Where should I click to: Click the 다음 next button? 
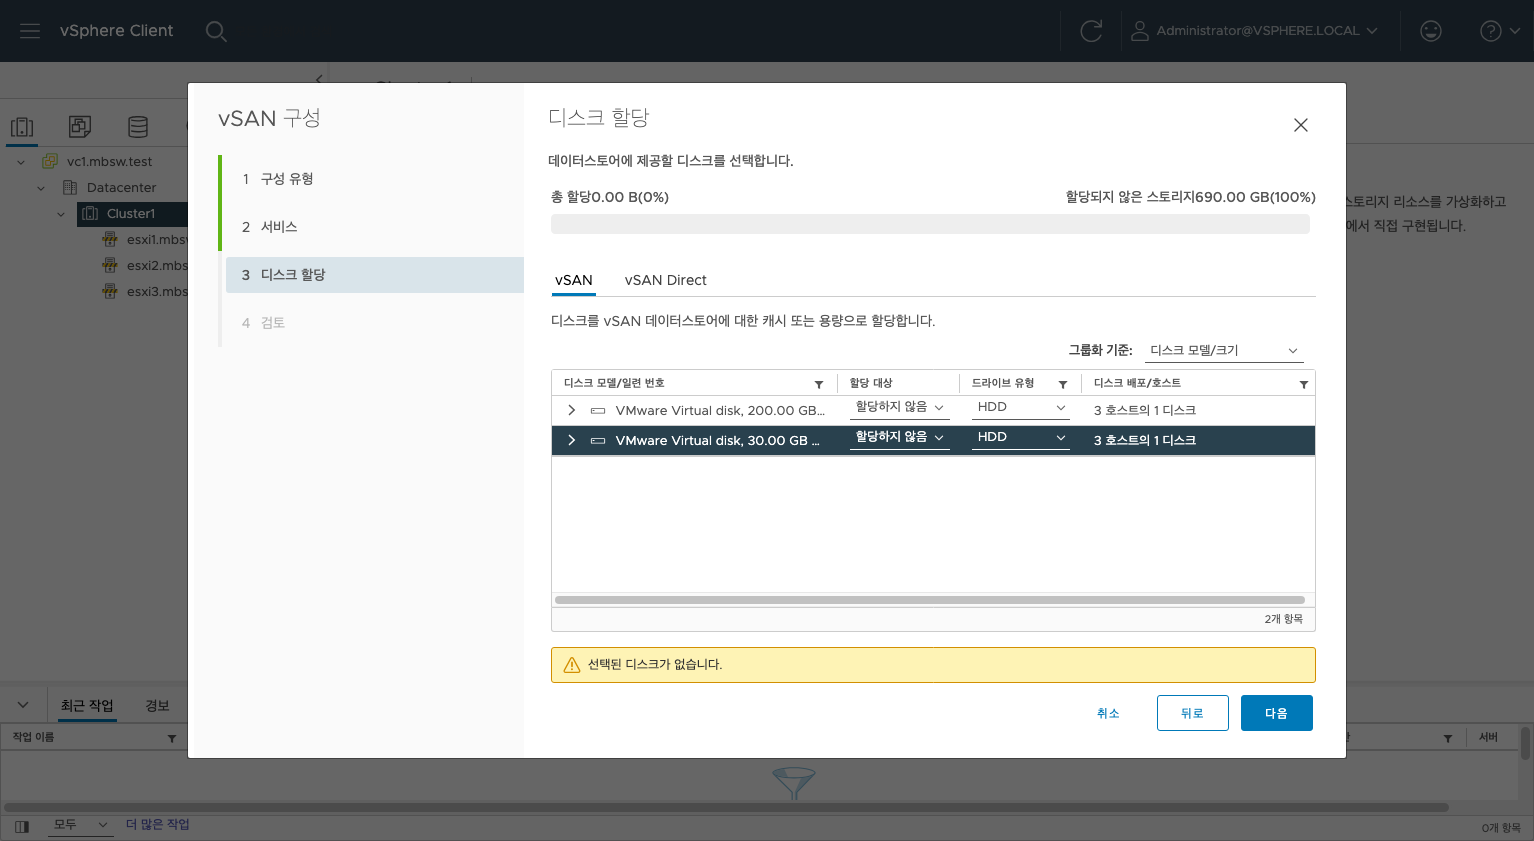point(1276,713)
